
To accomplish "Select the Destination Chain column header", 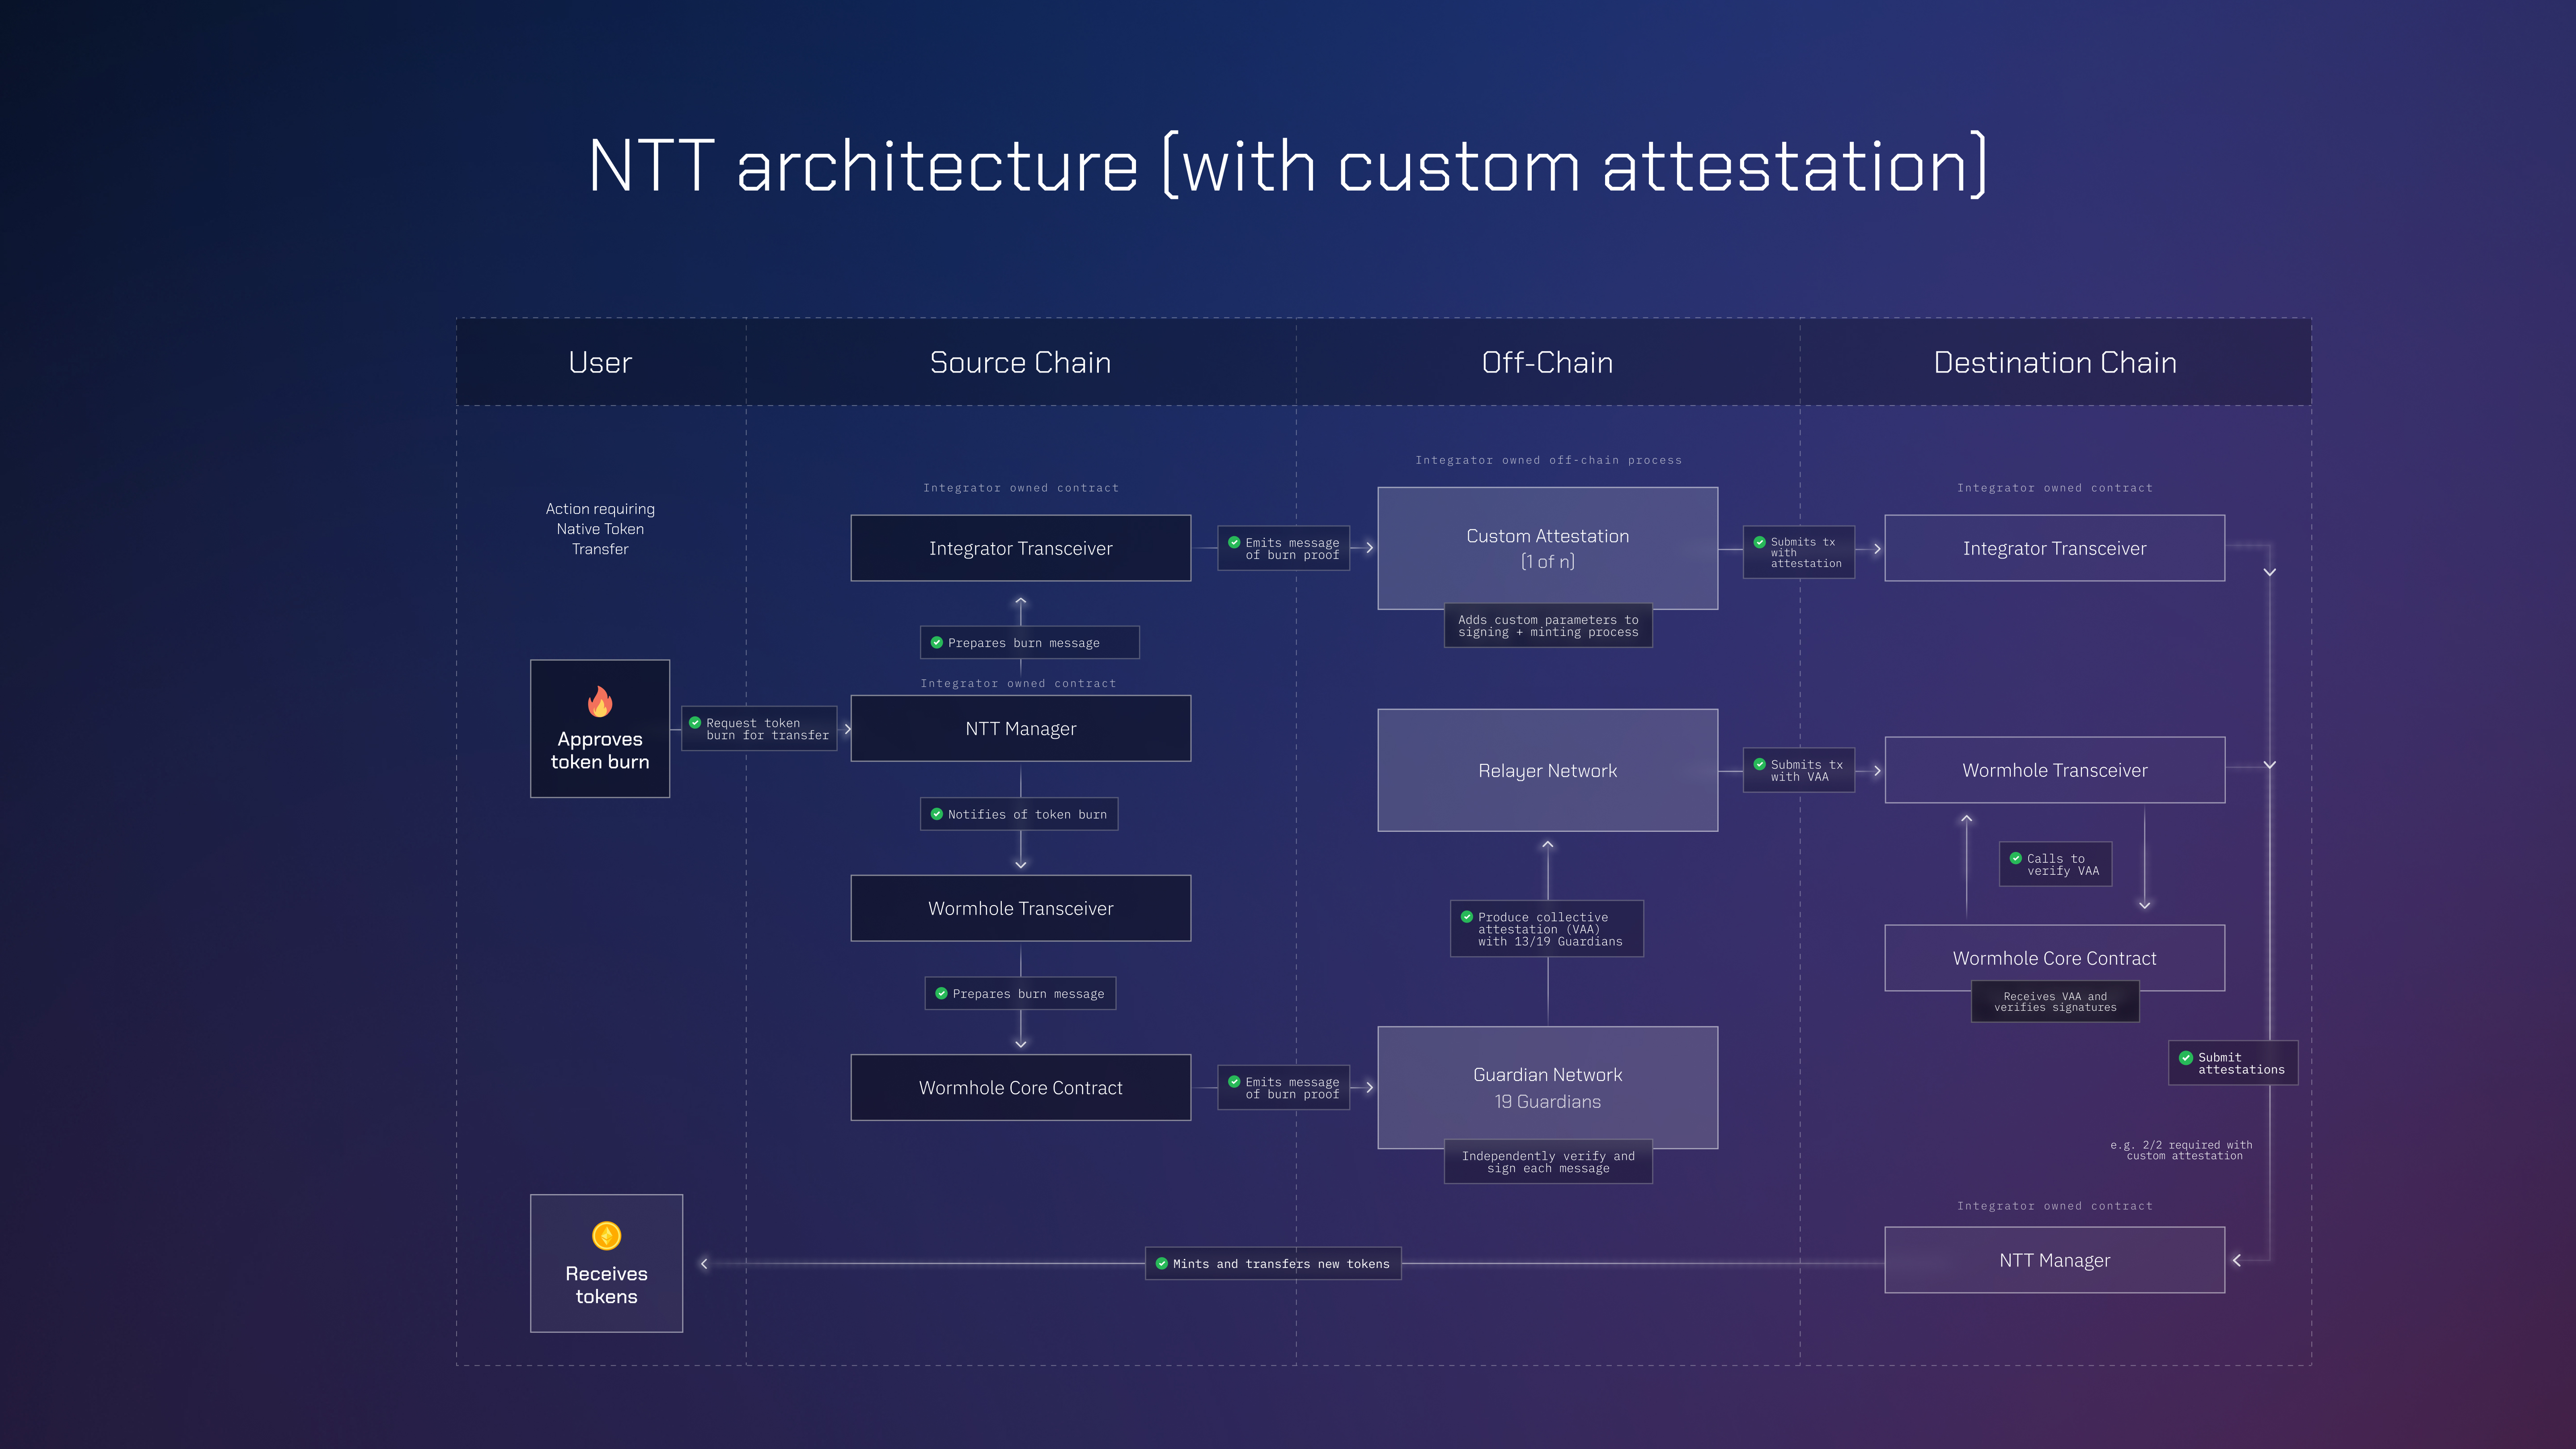I will 2055,362.
